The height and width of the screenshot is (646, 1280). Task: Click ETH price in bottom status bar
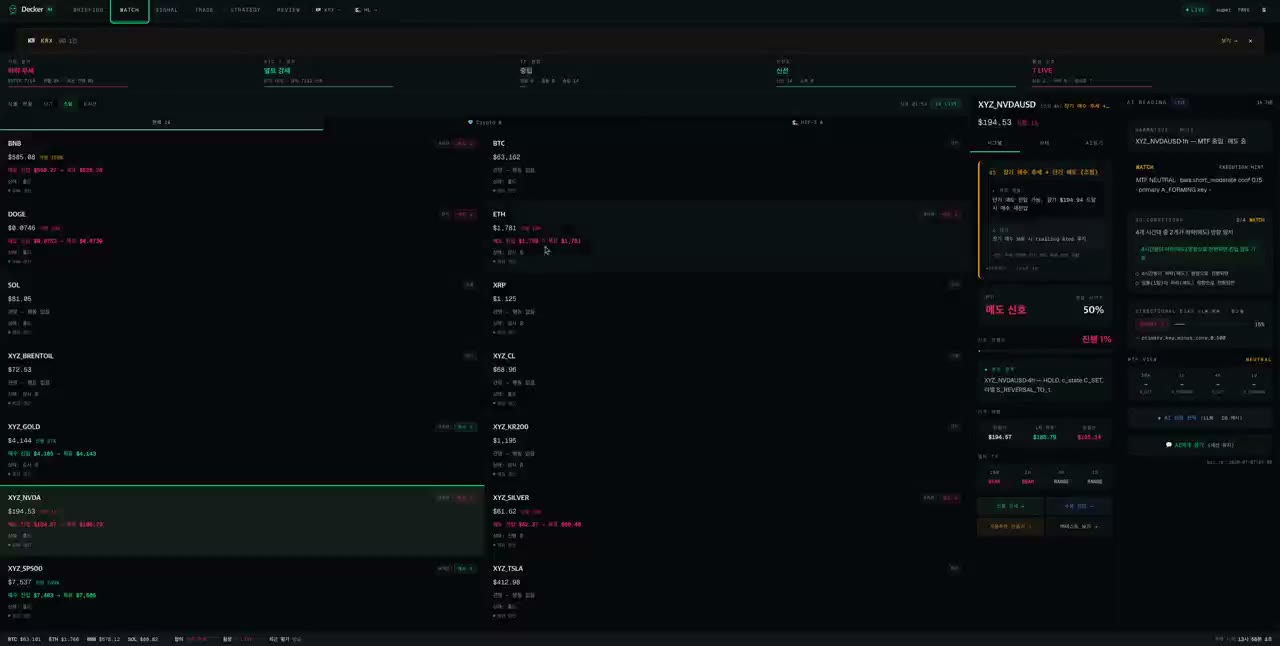(x=63, y=639)
